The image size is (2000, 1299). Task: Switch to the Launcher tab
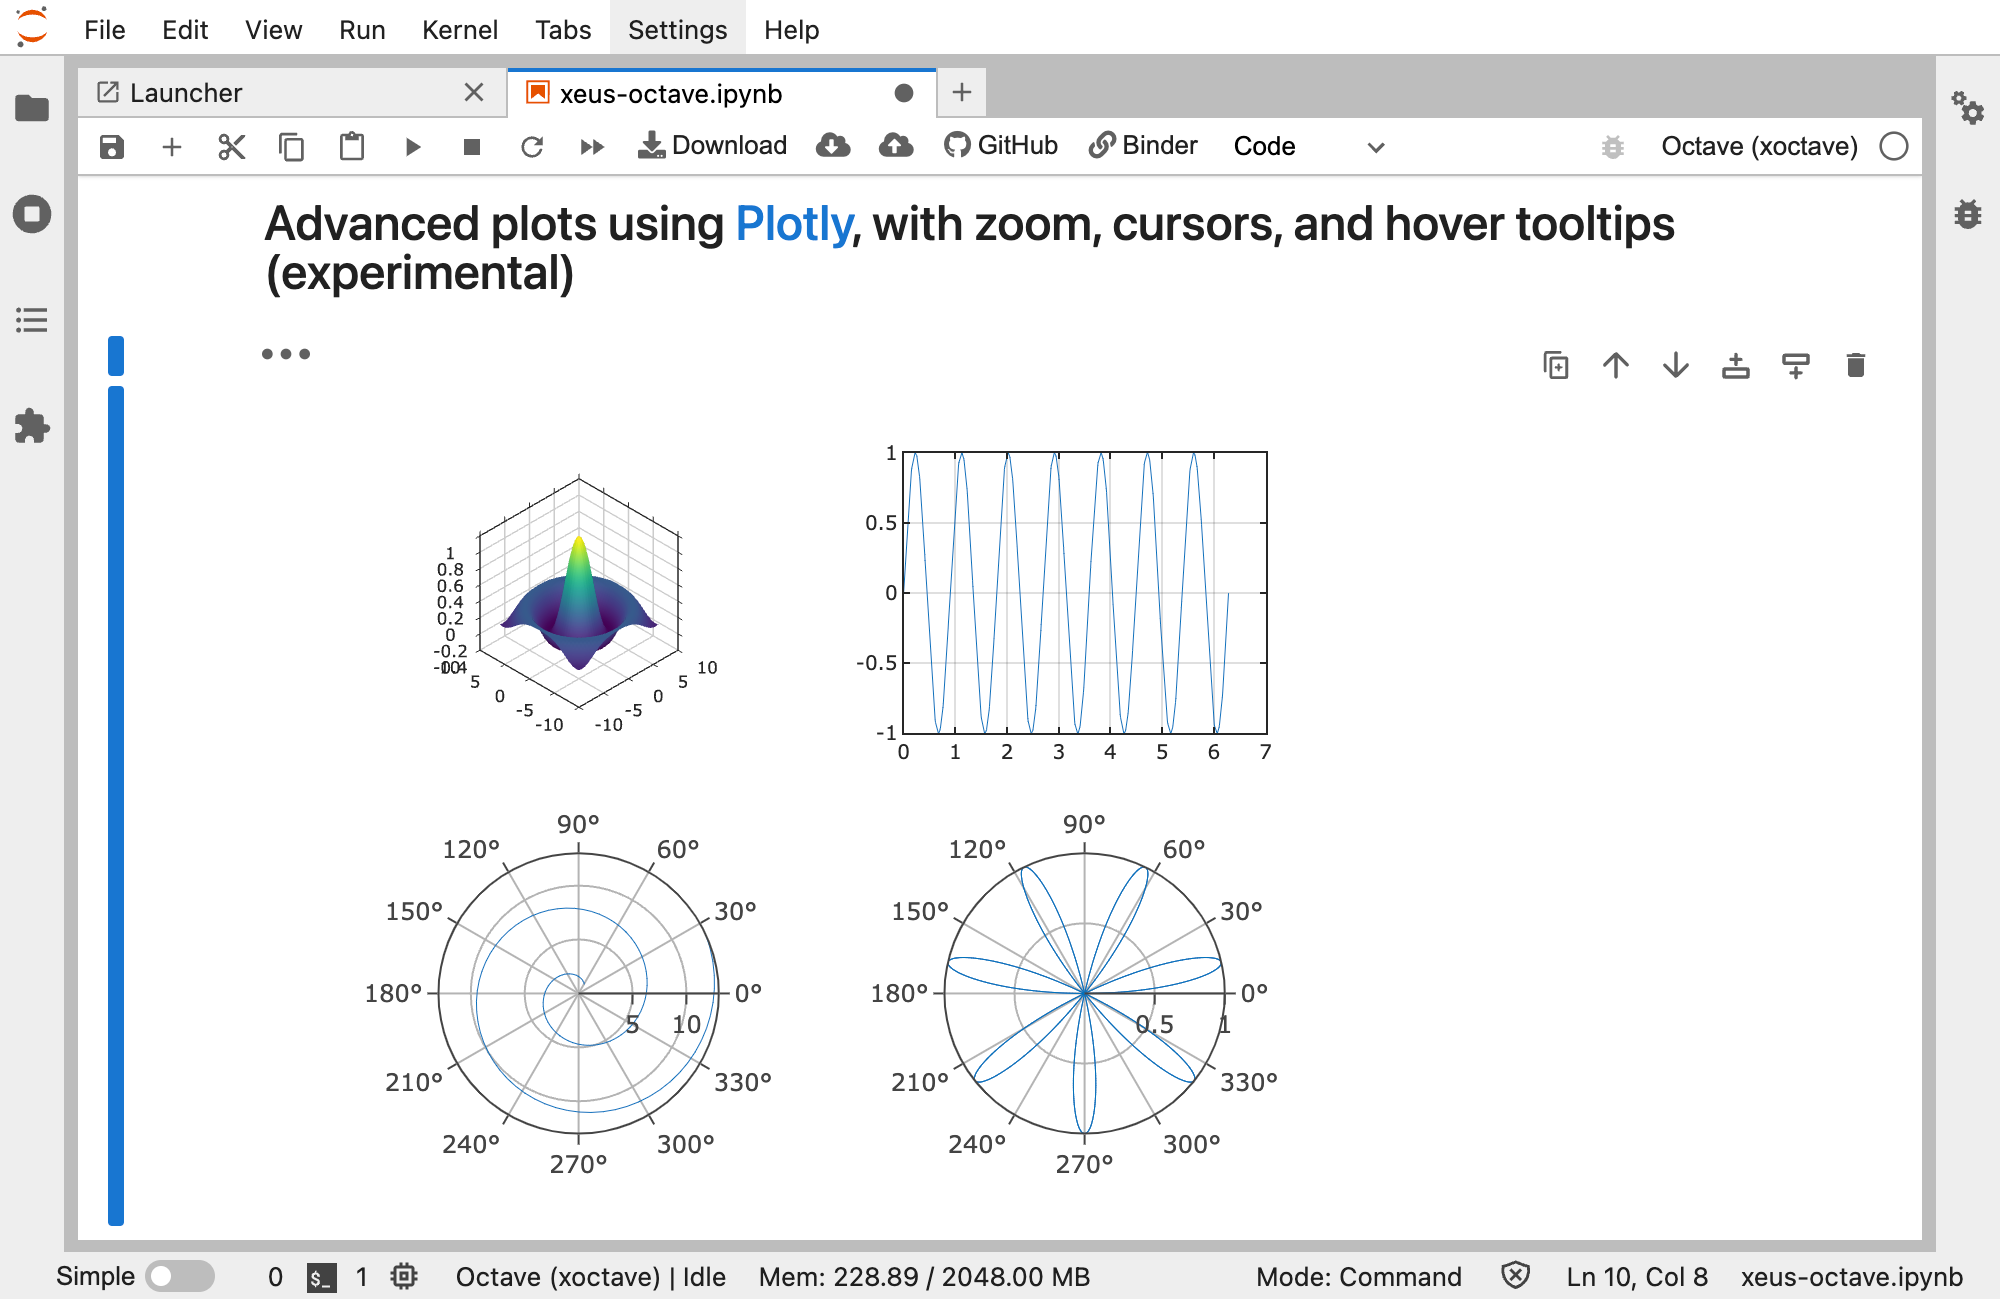pos(277,92)
